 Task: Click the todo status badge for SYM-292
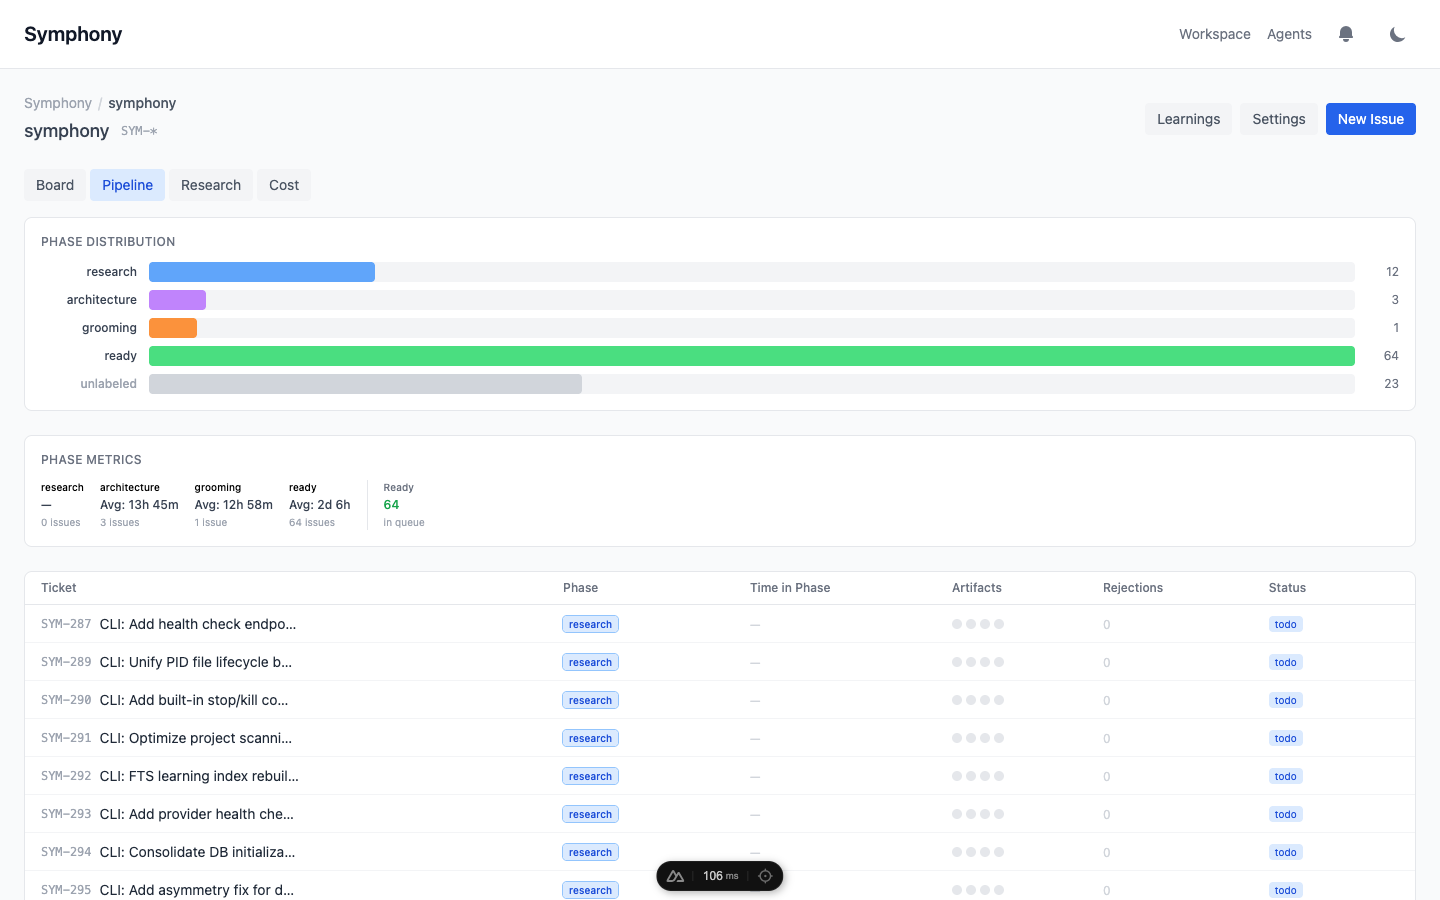(1285, 776)
